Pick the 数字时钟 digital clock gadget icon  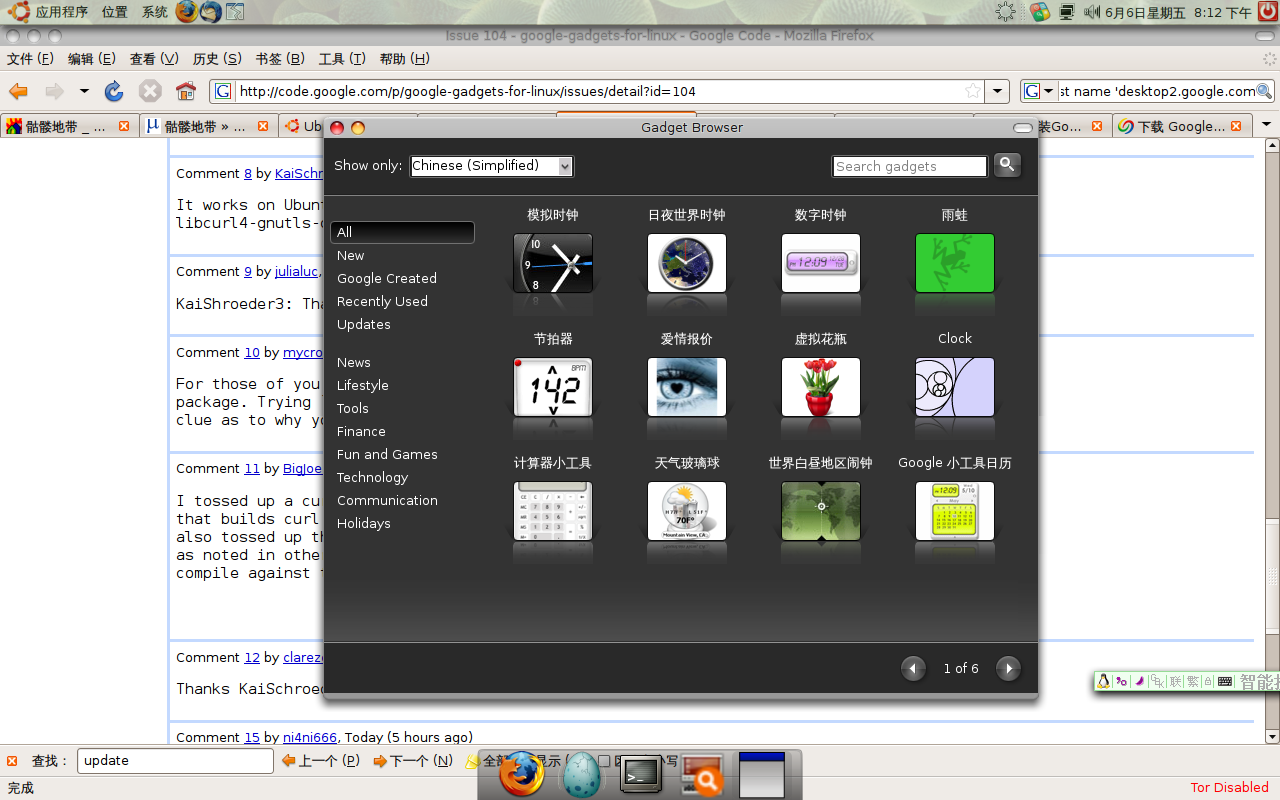pyautogui.click(x=821, y=263)
